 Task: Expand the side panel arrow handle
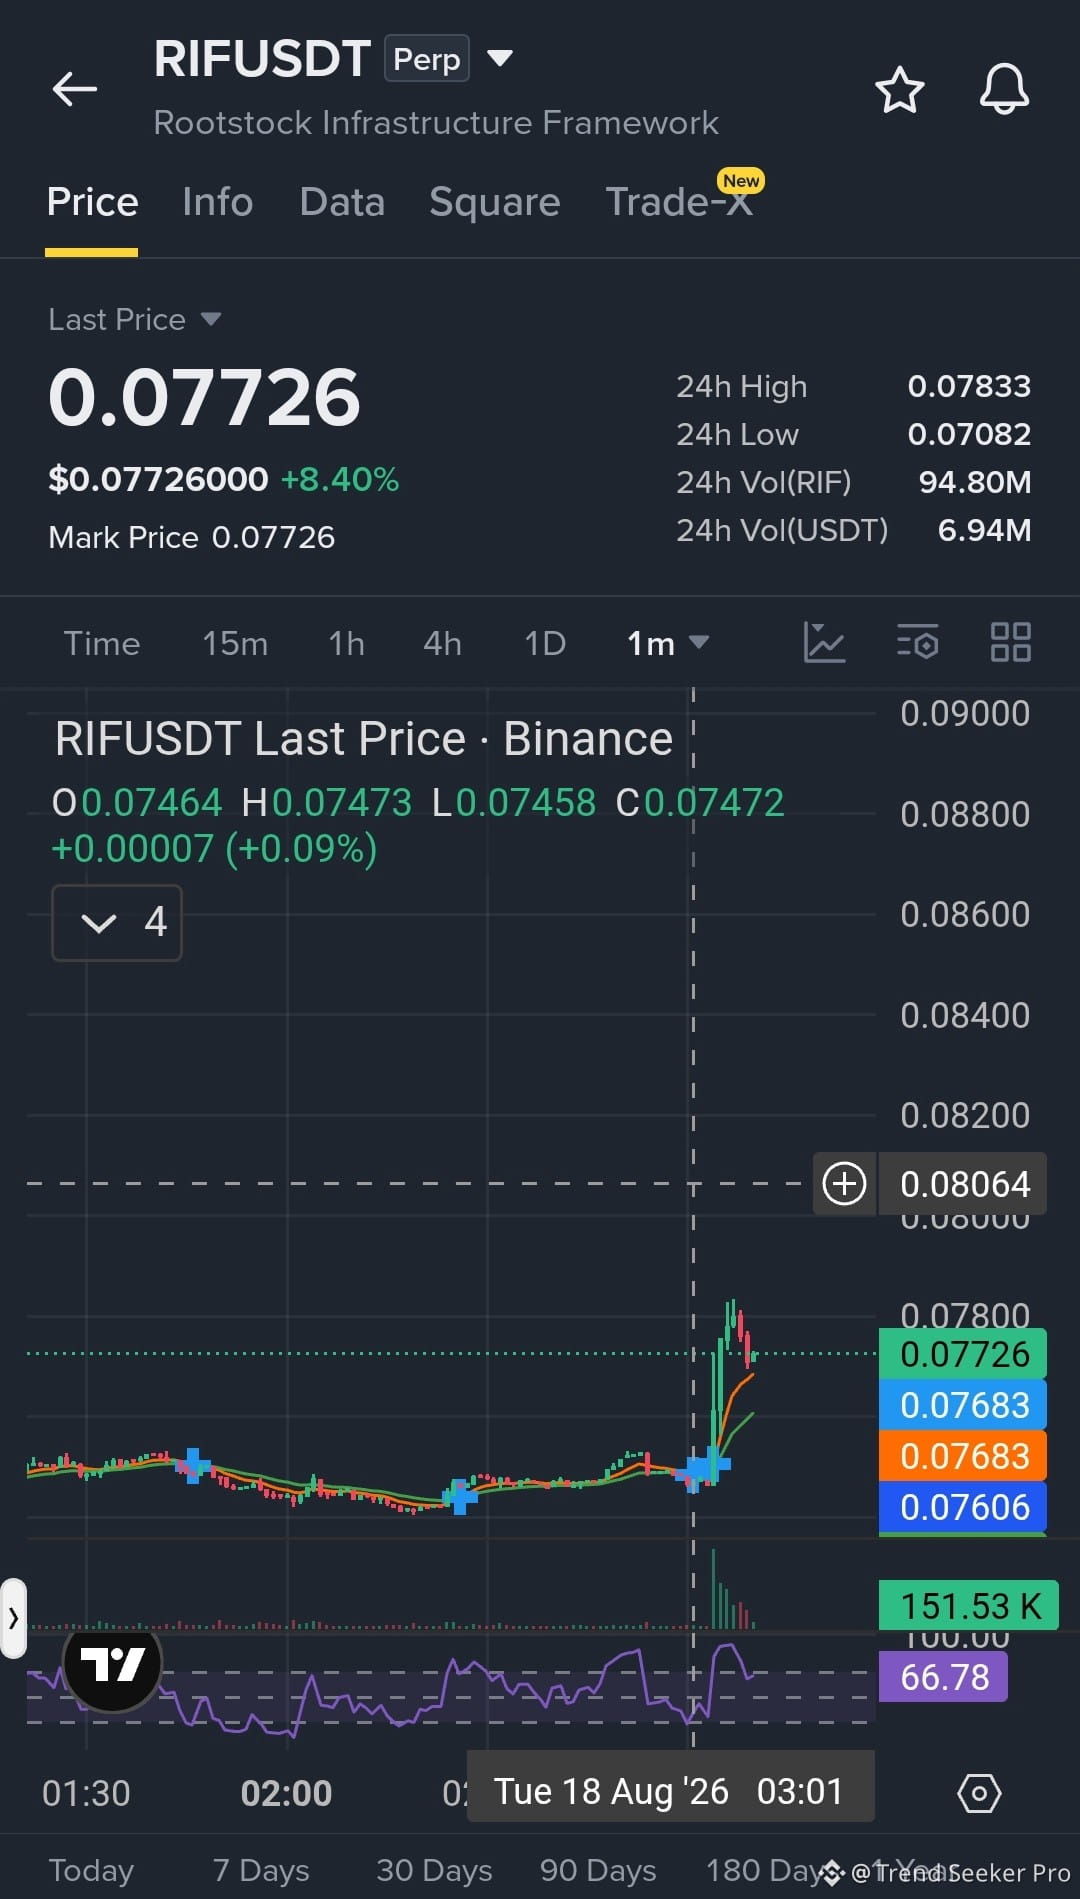13,1617
